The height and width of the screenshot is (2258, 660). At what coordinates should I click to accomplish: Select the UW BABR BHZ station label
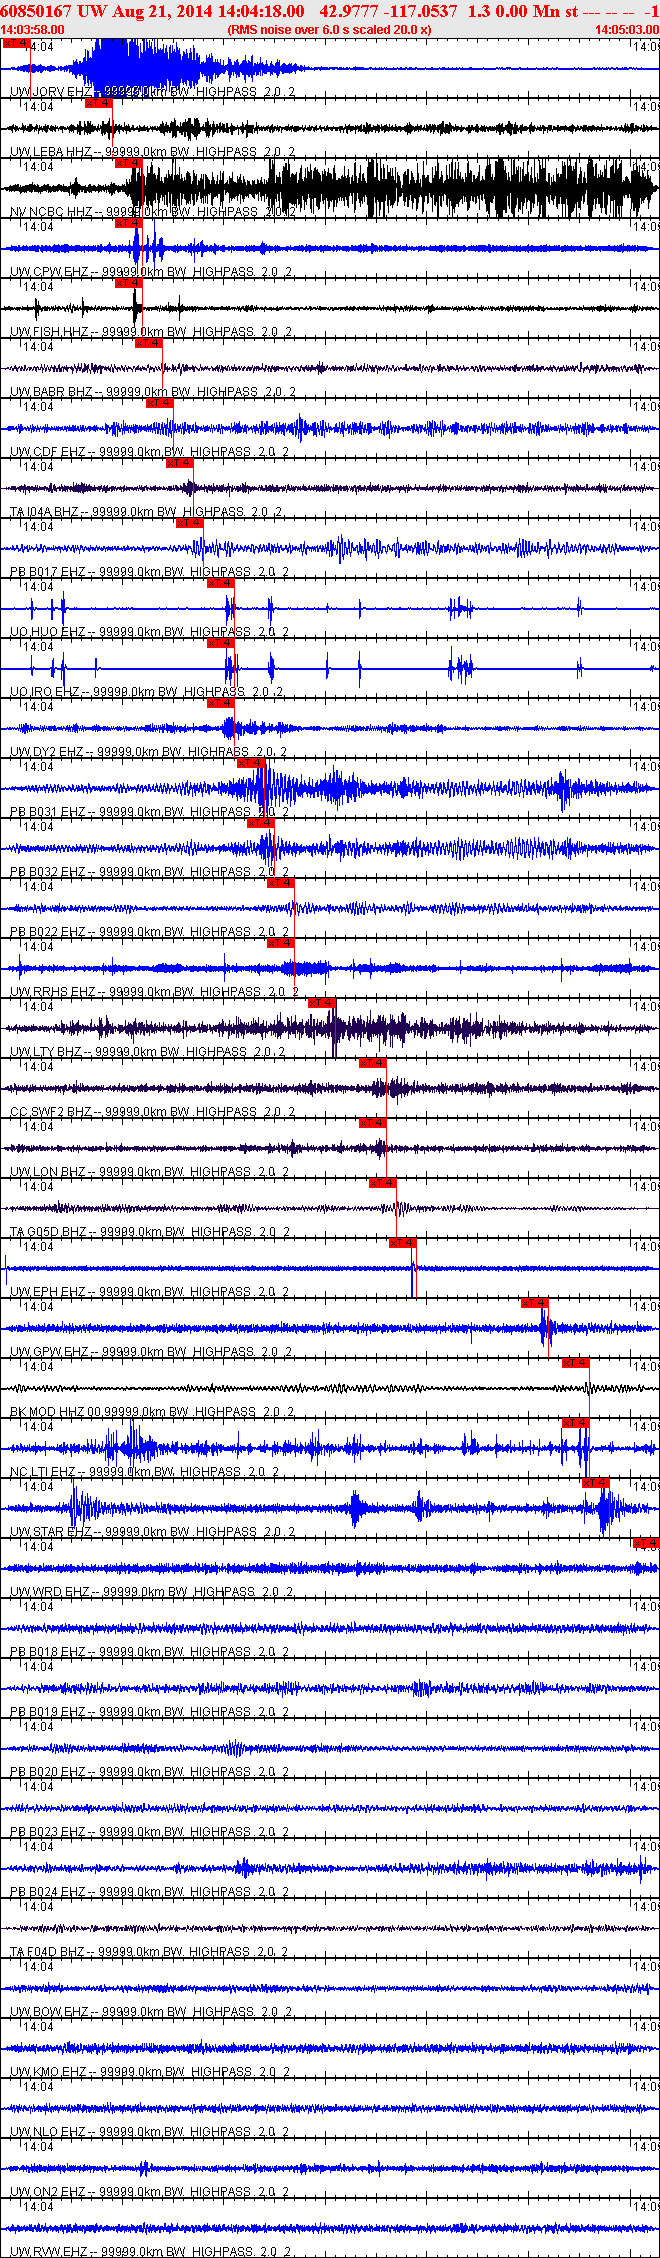coord(52,392)
